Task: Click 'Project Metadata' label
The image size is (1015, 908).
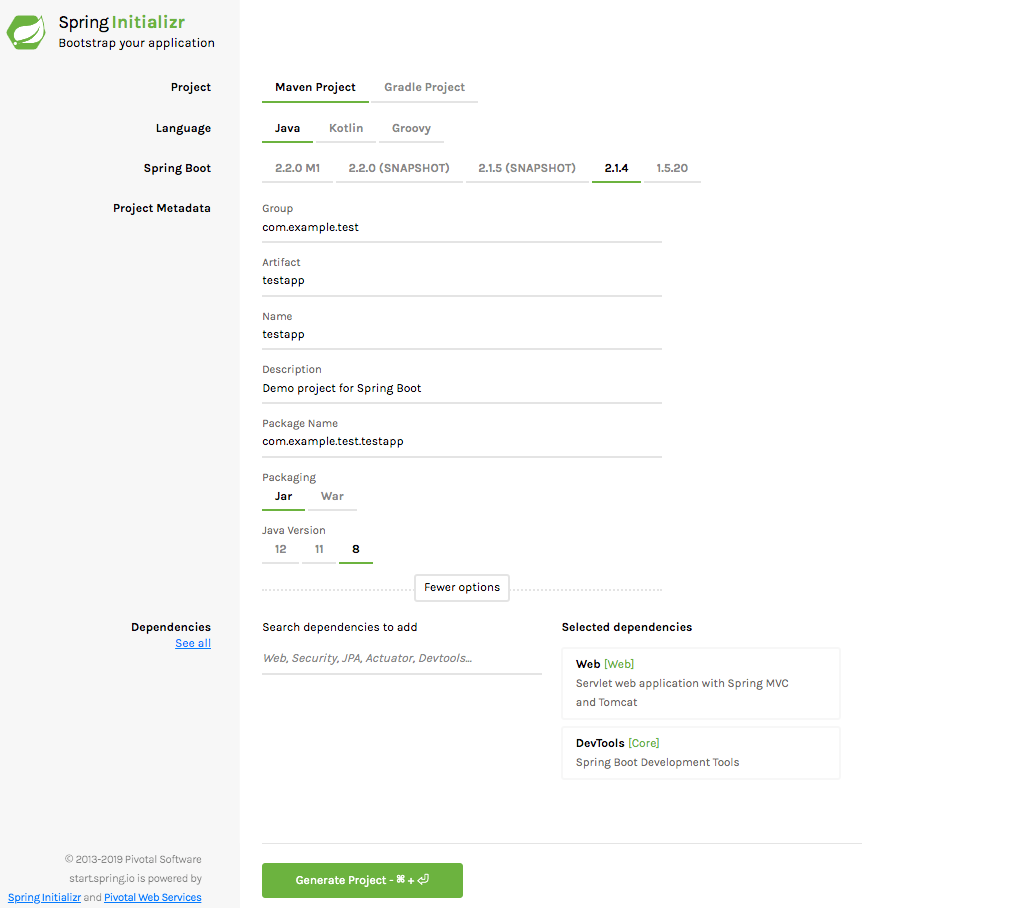Action: [162, 208]
